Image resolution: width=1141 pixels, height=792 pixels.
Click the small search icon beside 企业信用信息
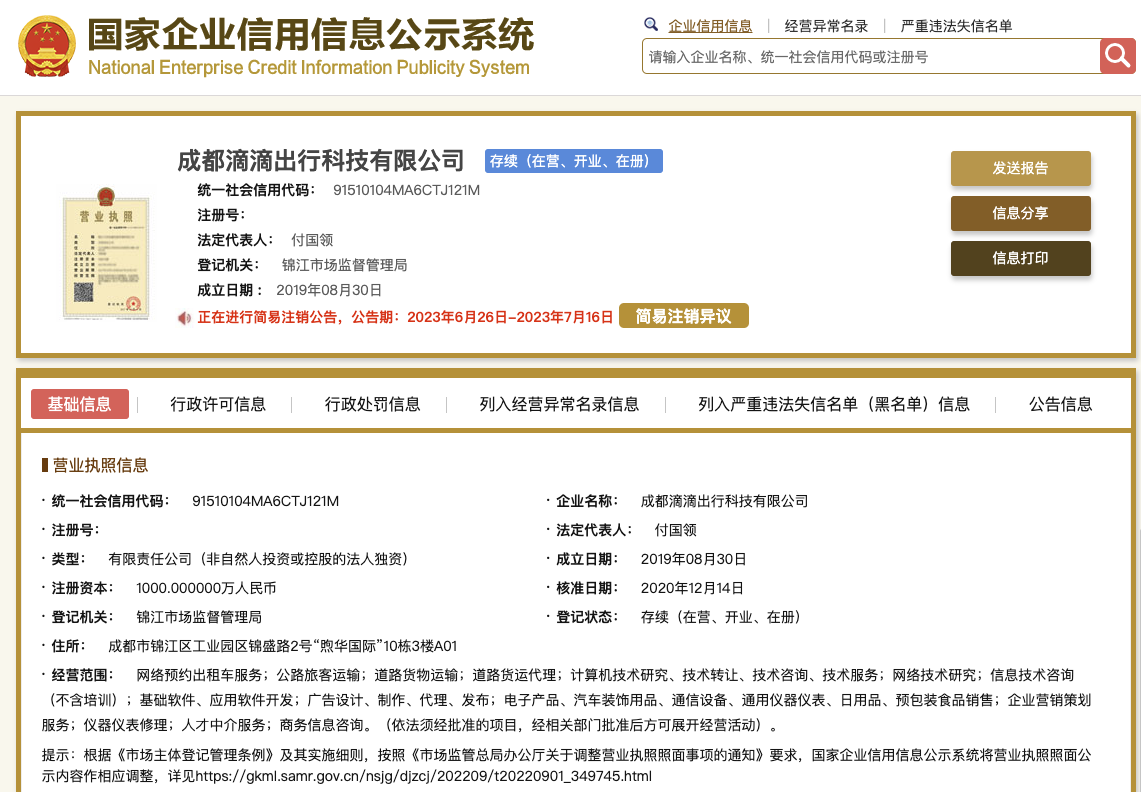650,24
